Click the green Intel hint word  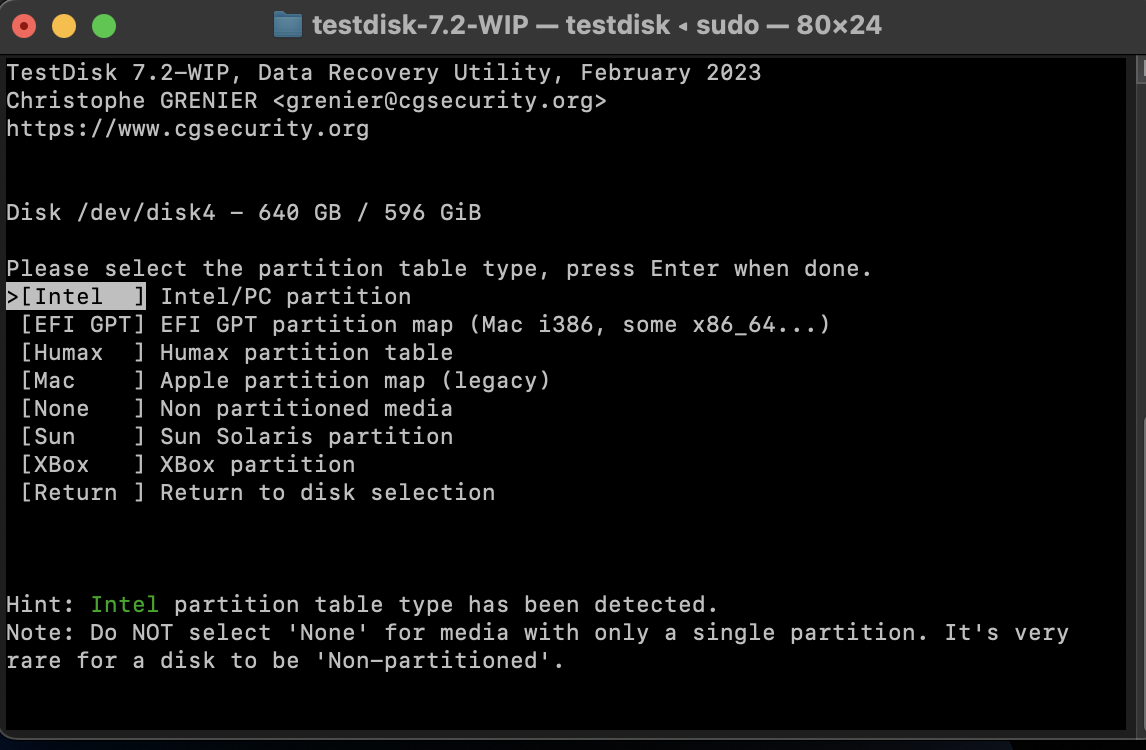click(124, 605)
